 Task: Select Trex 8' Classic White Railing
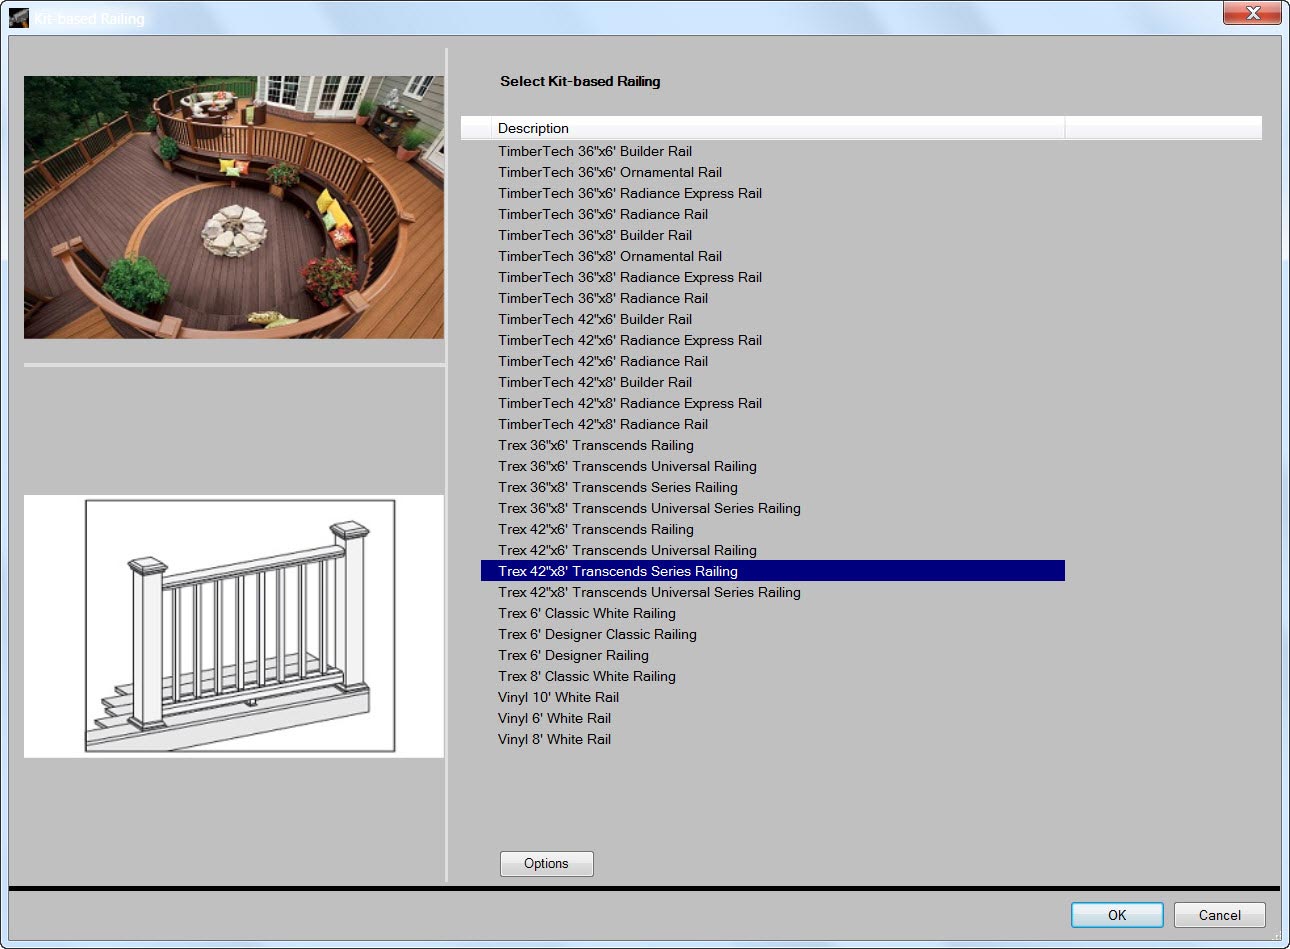tap(587, 676)
